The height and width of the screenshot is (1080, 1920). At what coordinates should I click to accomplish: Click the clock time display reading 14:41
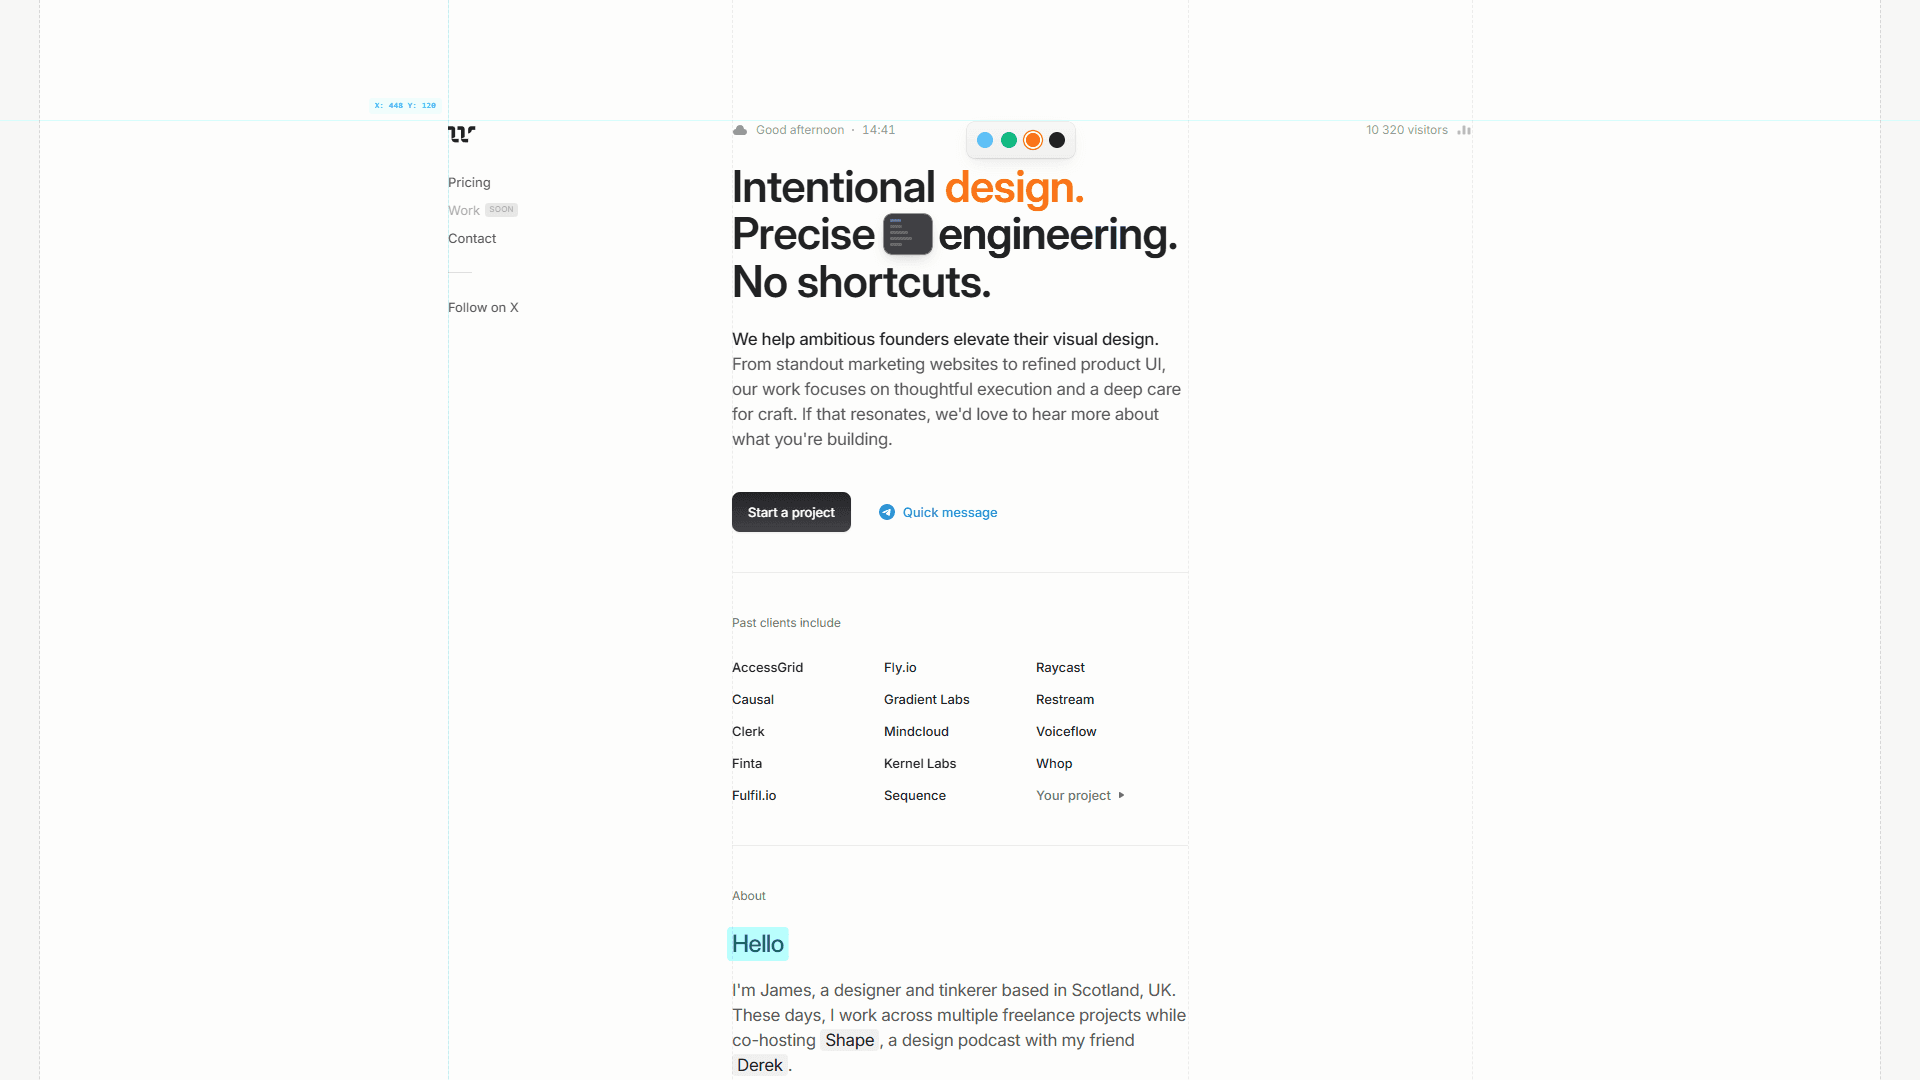click(x=878, y=130)
